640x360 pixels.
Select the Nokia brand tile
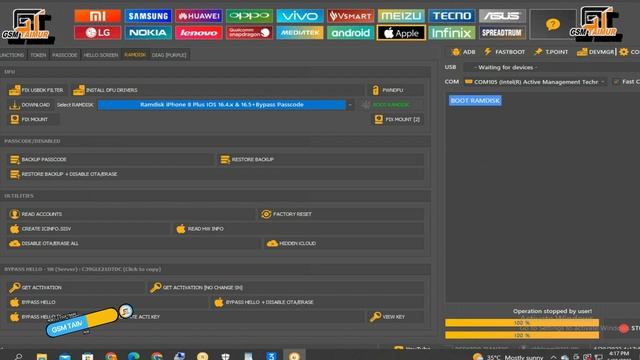click(x=148, y=33)
